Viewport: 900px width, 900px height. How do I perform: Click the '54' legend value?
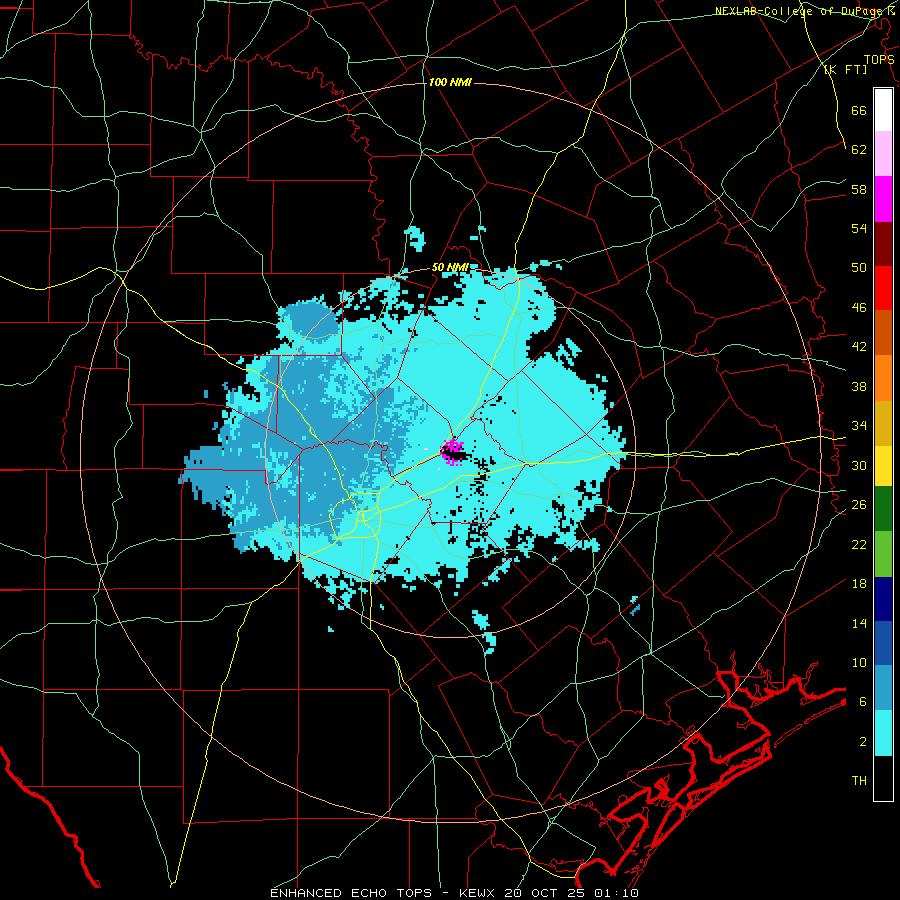(859, 228)
